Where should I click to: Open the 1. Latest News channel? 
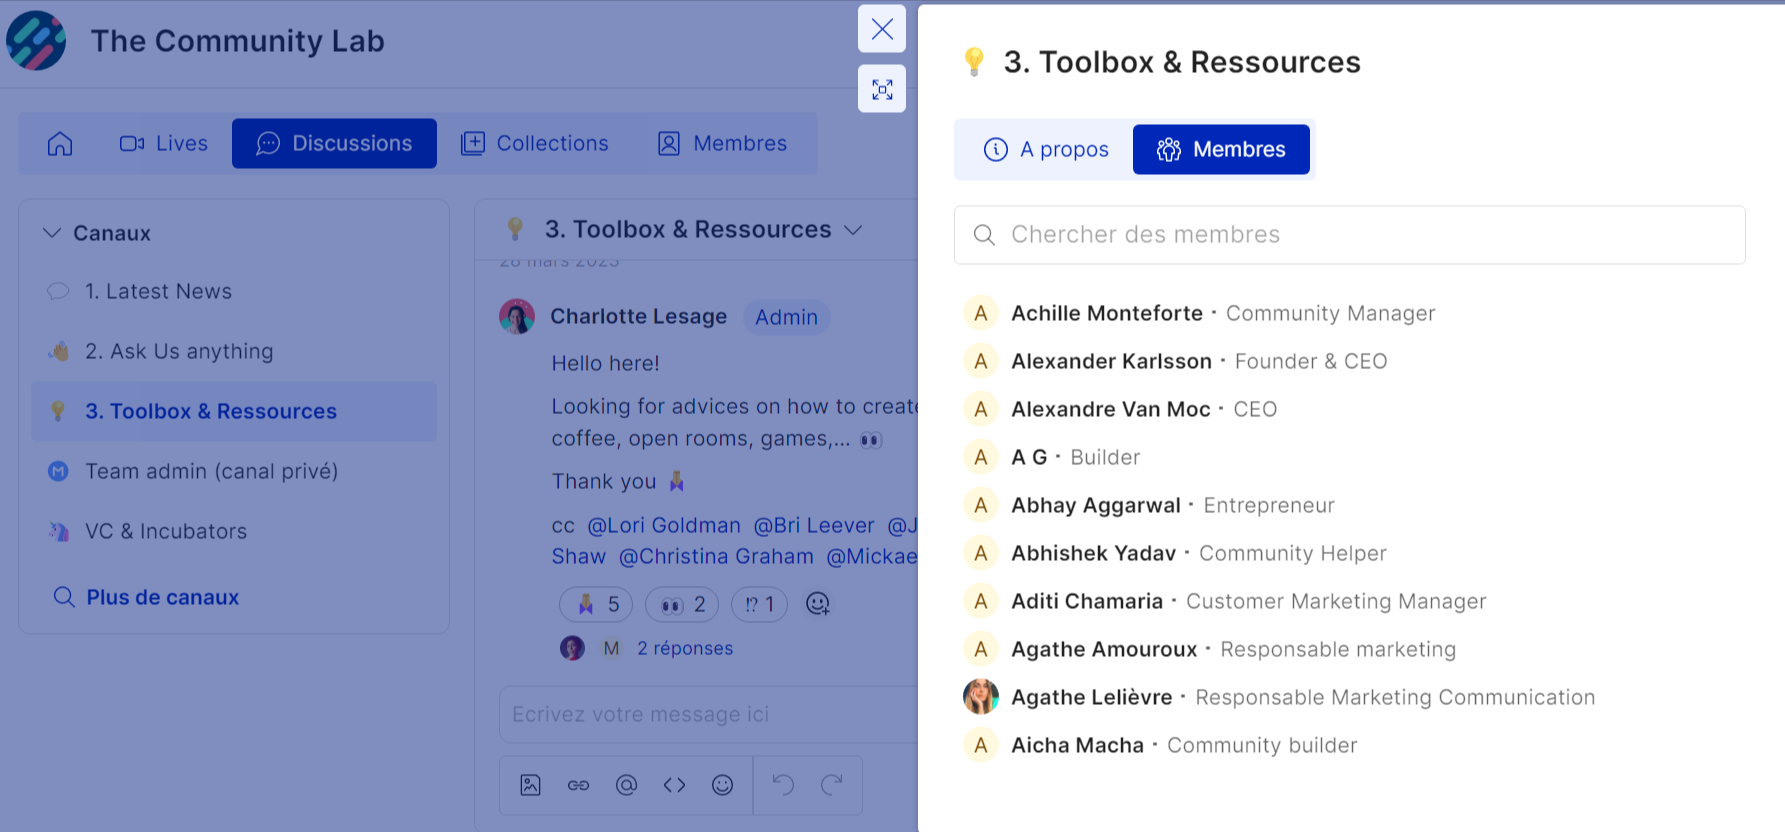(x=234, y=291)
